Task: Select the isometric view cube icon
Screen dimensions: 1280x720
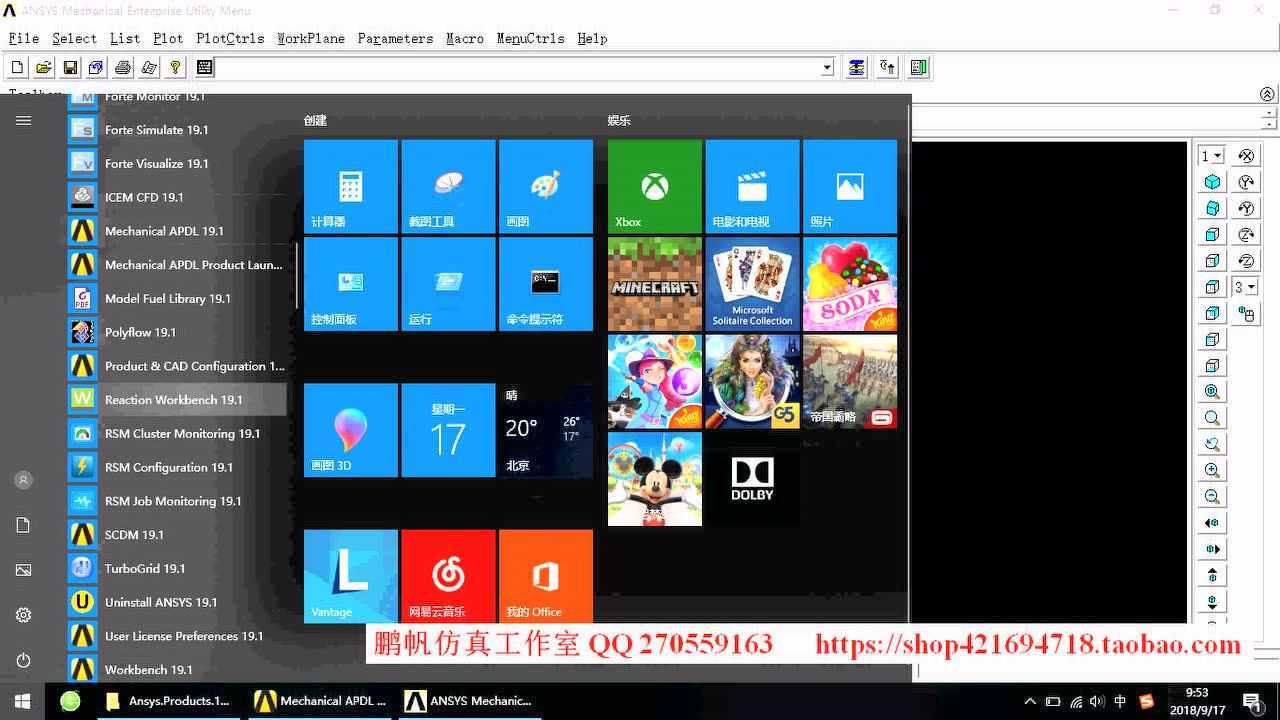Action: 1212,182
